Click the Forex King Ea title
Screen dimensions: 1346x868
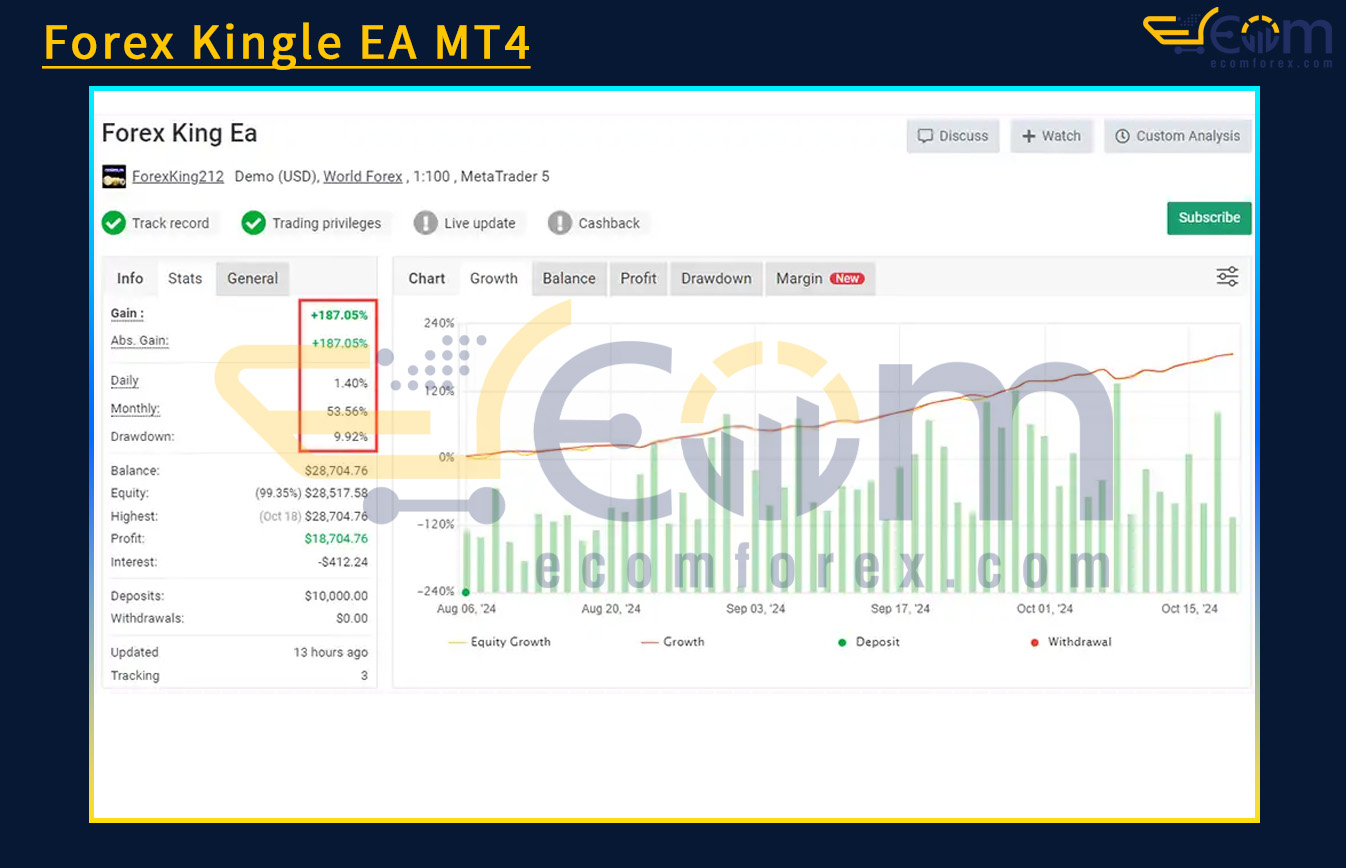pyautogui.click(x=180, y=133)
